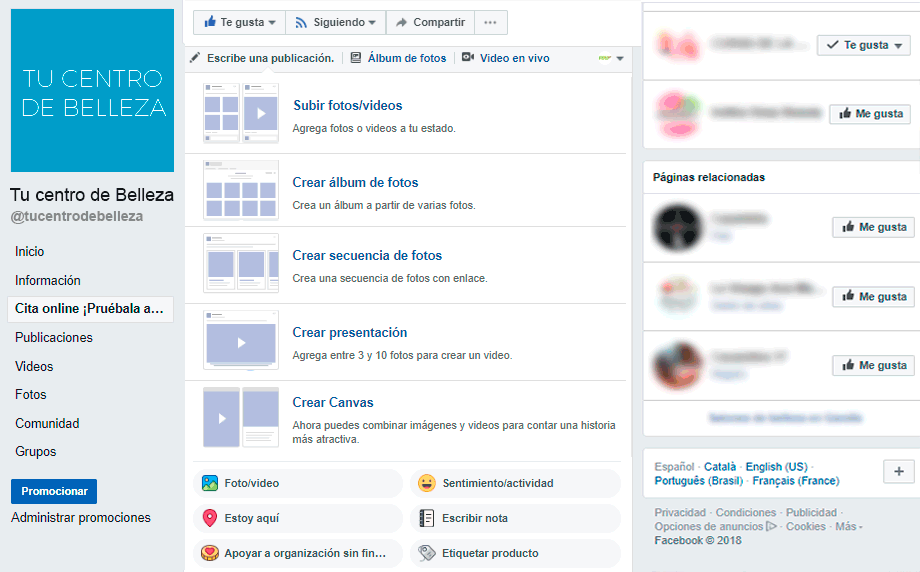Switch language to Français (France)
Viewport: 920px width, 572px height.
(796, 481)
